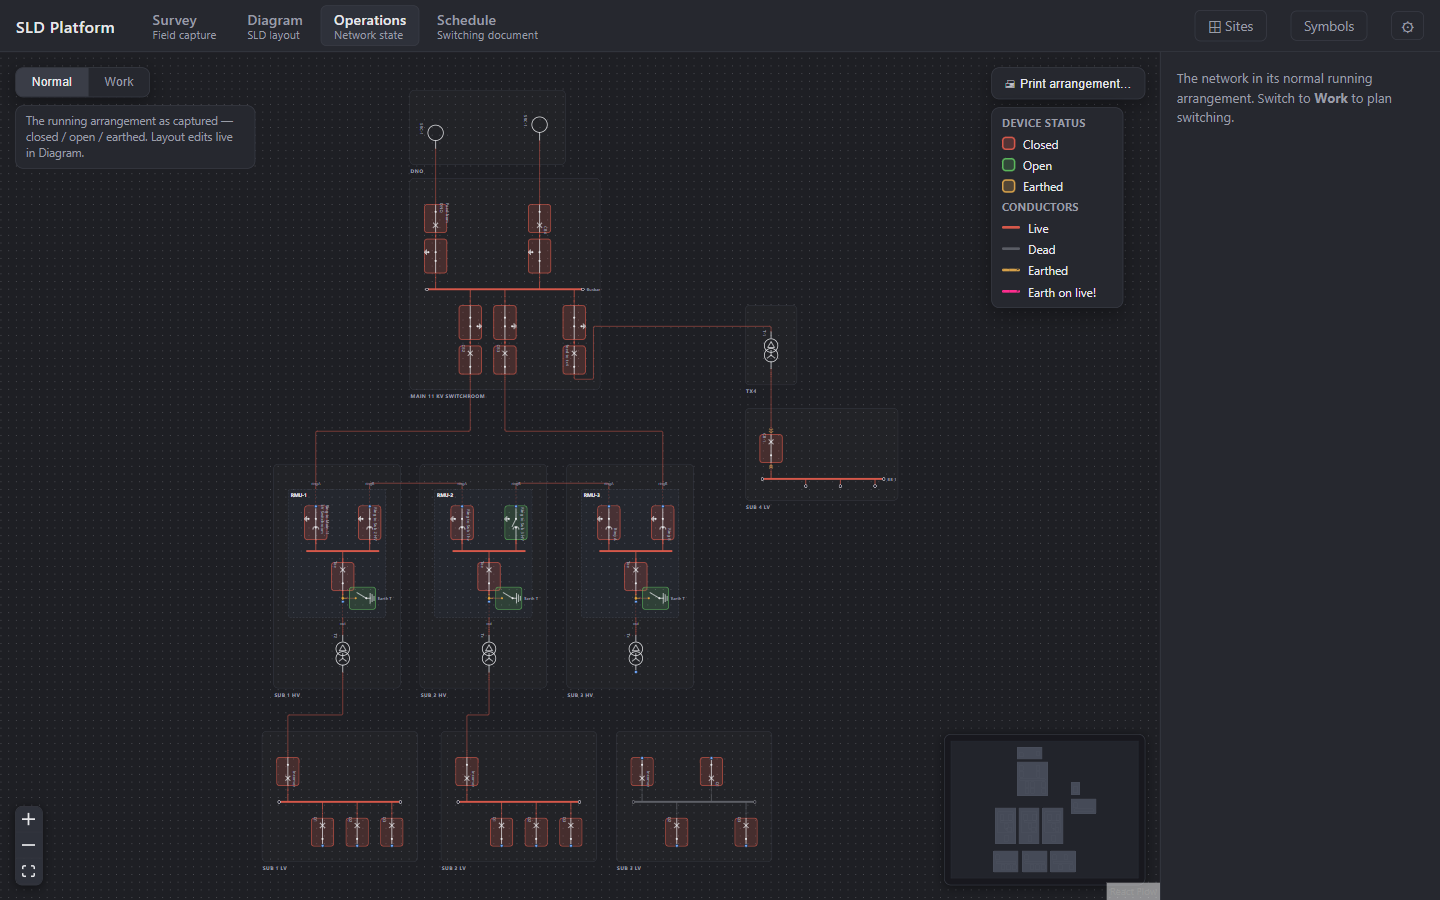Image resolution: width=1440 pixels, height=900 pixels.
Task: Click Print arrangement button
Action: (x=1068, y=84)
